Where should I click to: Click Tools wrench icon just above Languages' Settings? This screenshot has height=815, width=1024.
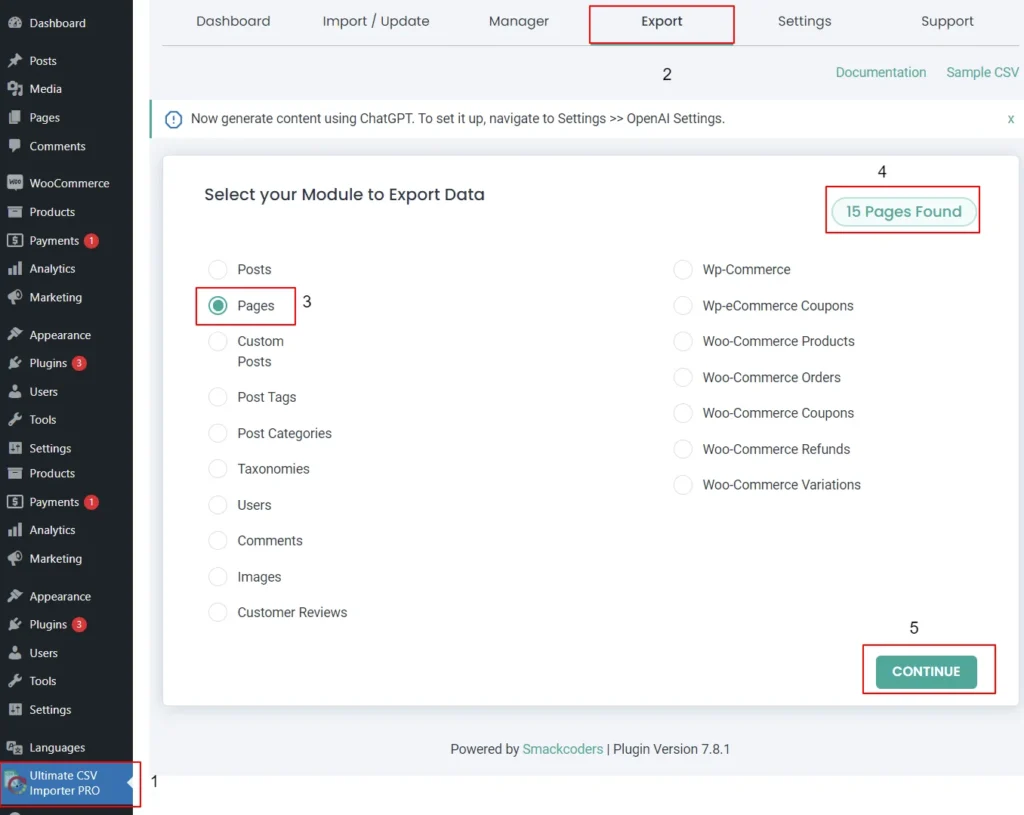click(x=15, y=681)
